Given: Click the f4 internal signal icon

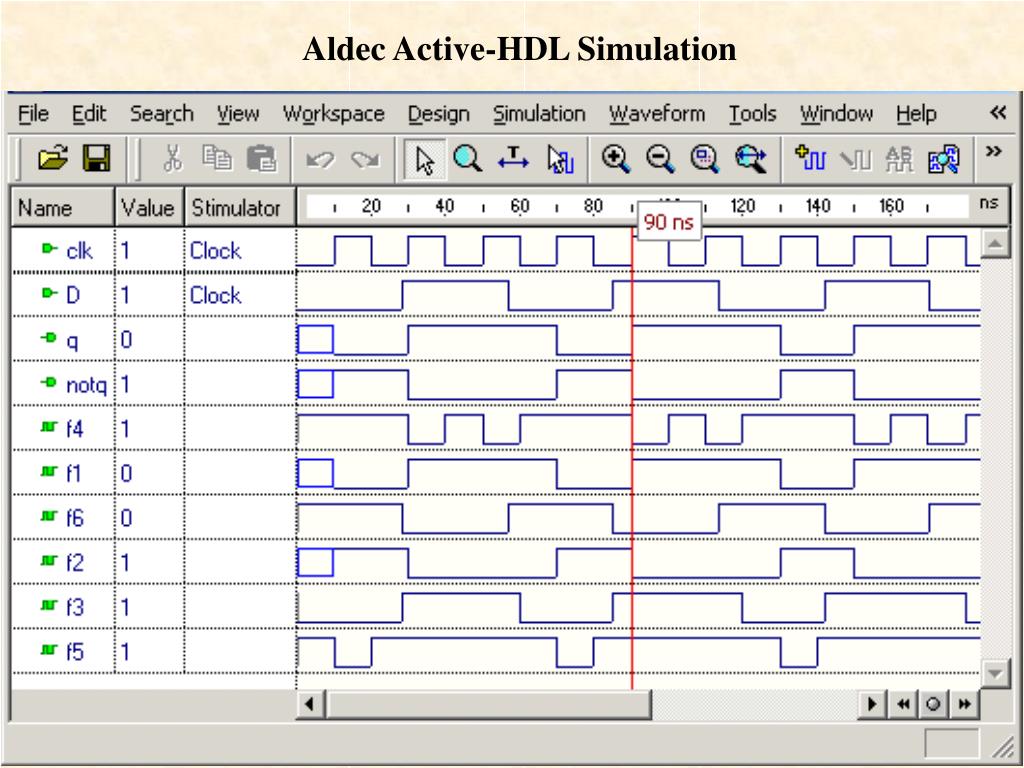Looking at the screenshot, I should pos(49,426).
